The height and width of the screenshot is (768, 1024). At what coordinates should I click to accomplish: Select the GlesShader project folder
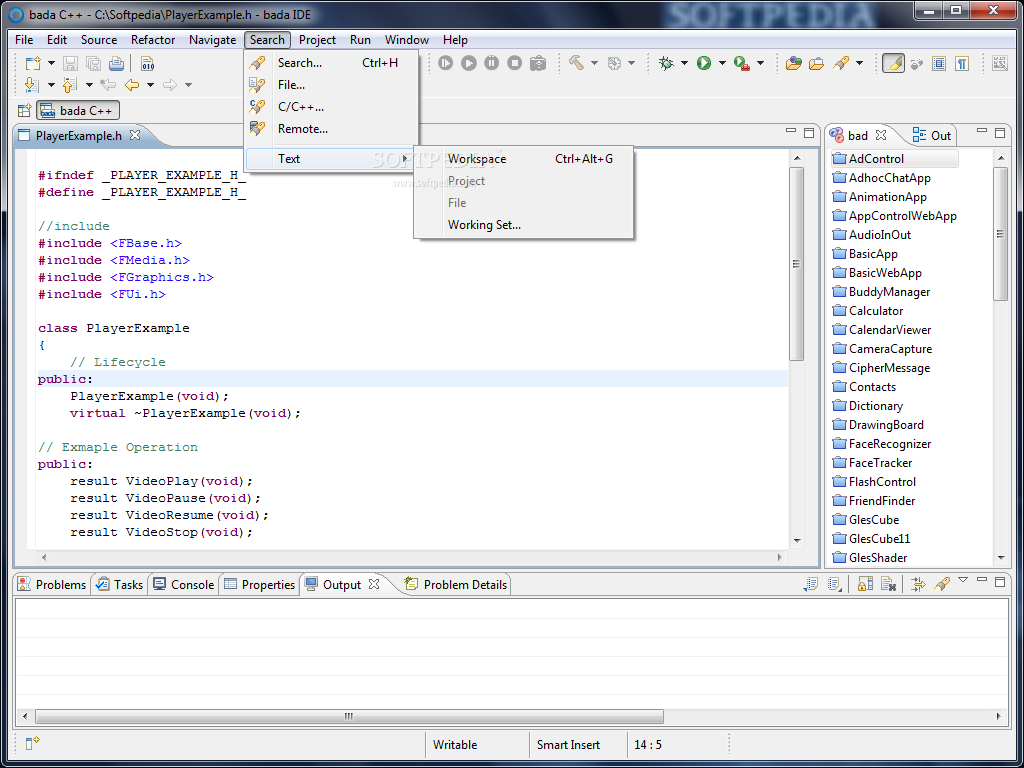point(869,558)
